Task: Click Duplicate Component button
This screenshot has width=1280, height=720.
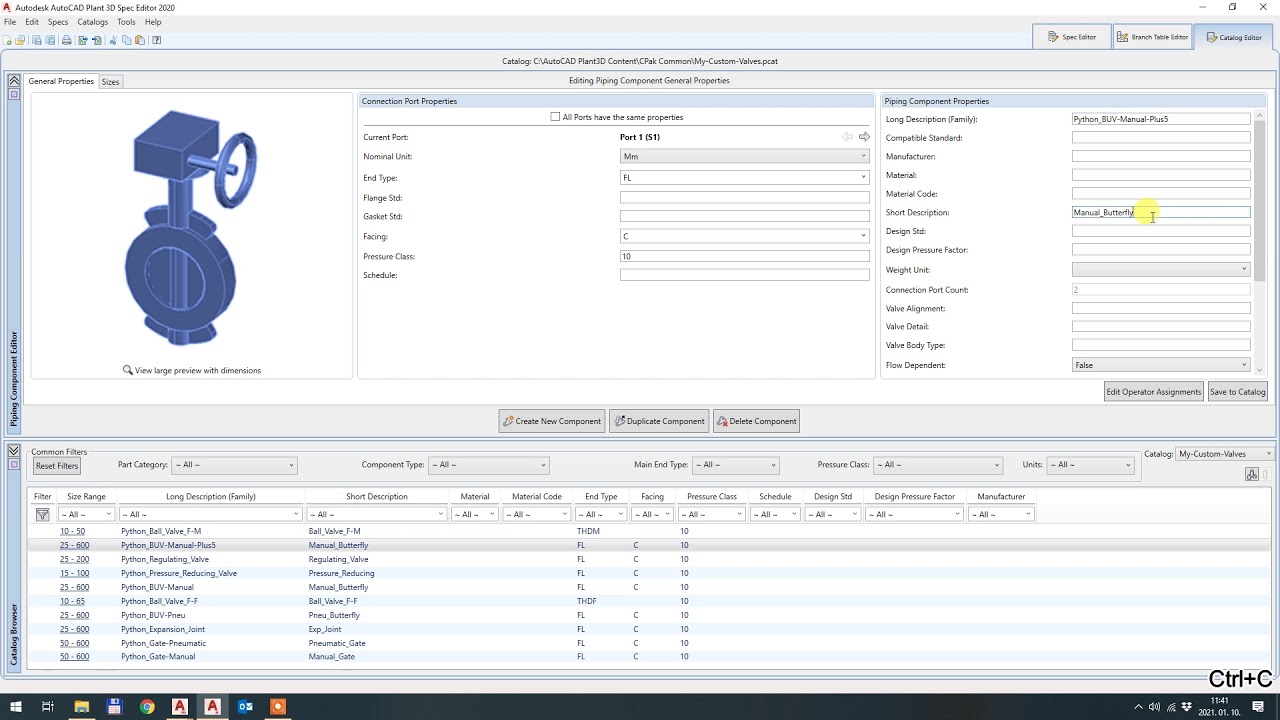Action: click(x=659, y=421)
